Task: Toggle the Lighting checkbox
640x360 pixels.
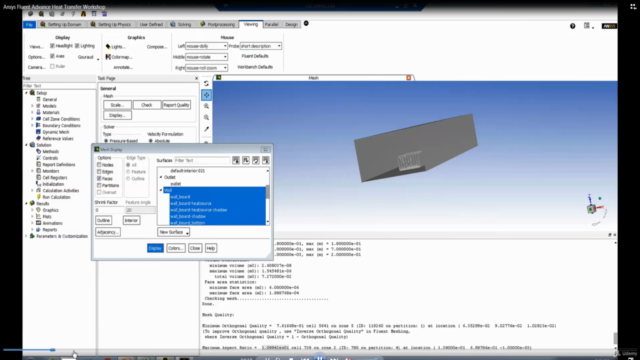Action: (77, 46)
